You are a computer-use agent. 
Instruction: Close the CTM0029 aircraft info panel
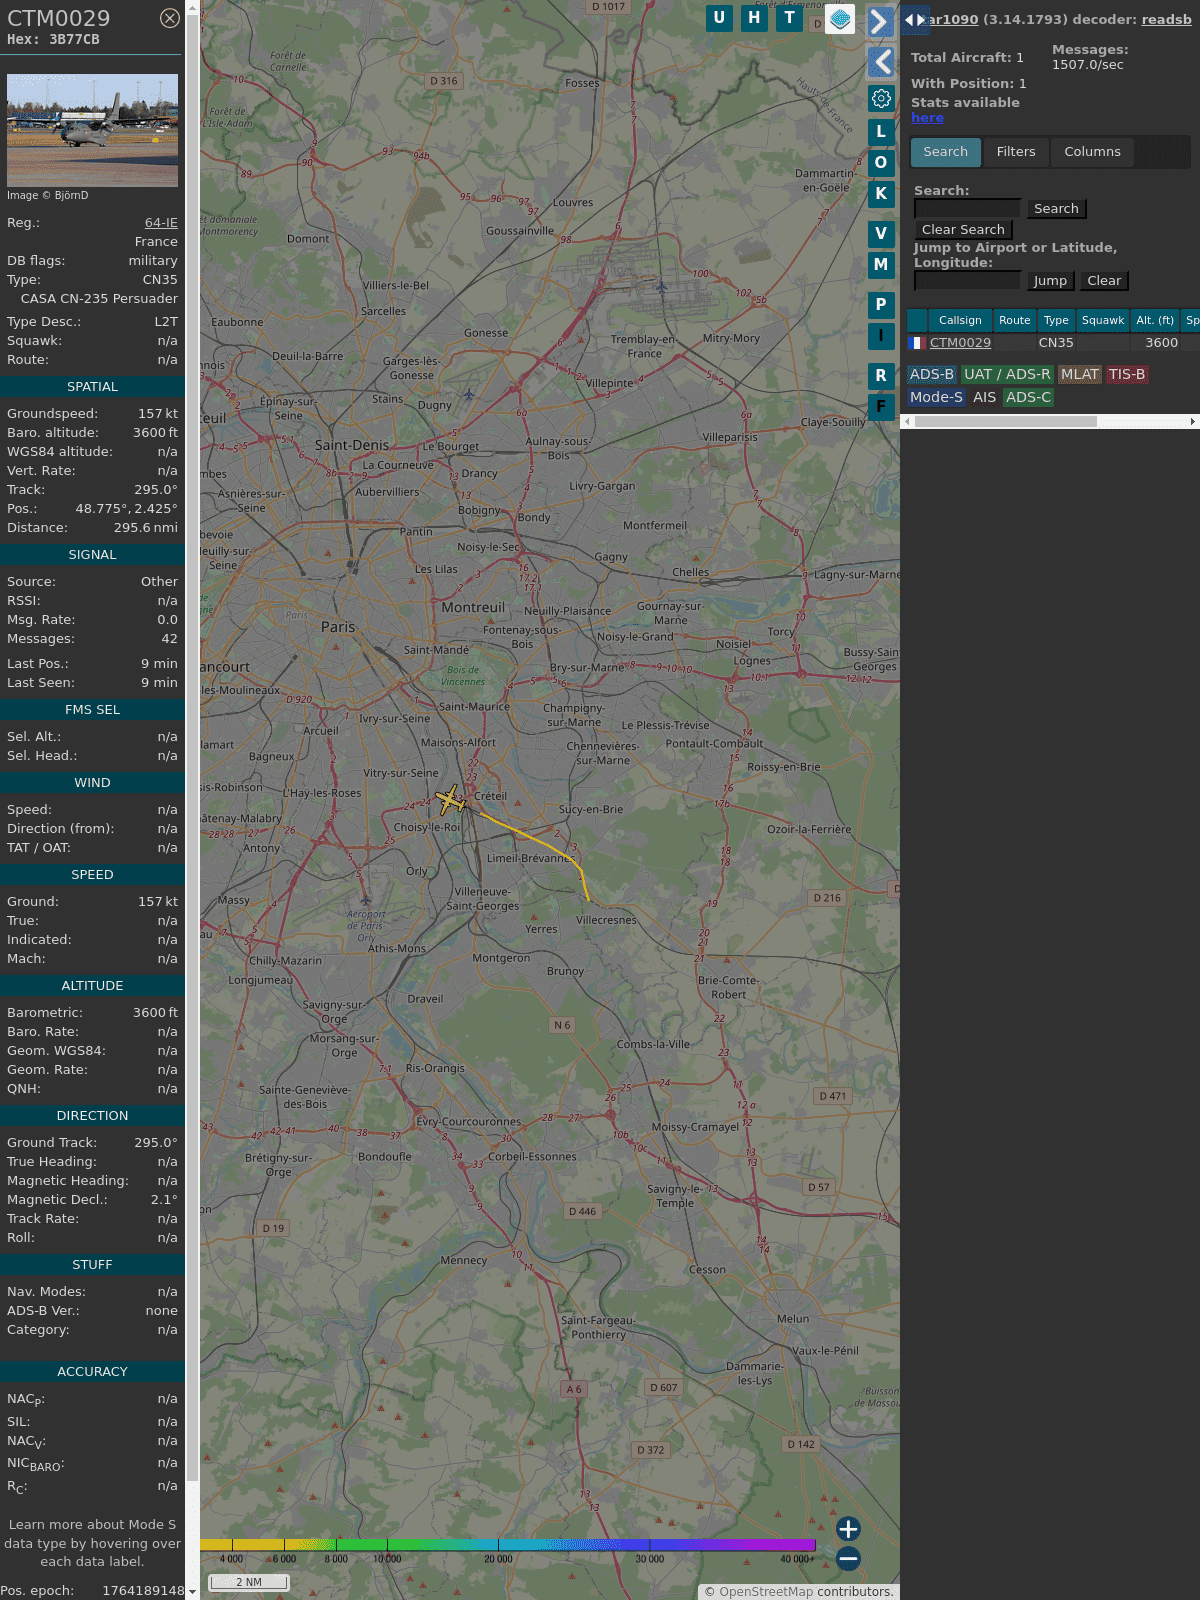(170, 18)
